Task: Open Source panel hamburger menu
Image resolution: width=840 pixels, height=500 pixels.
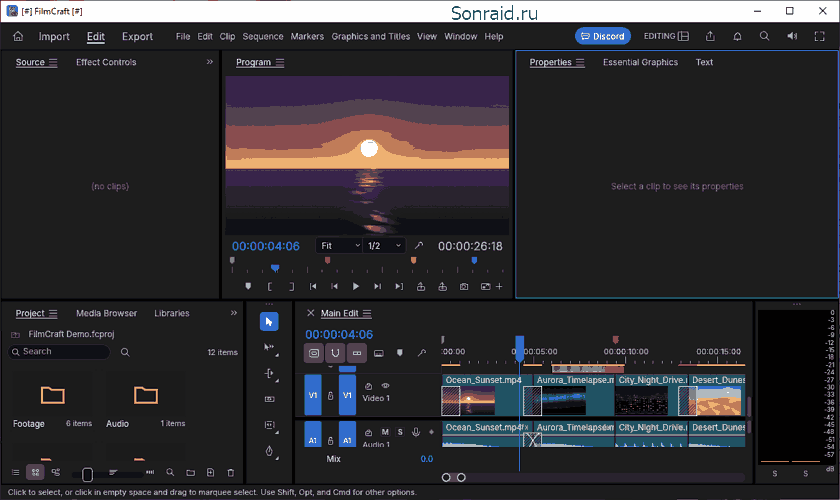Action: point(53,62)
